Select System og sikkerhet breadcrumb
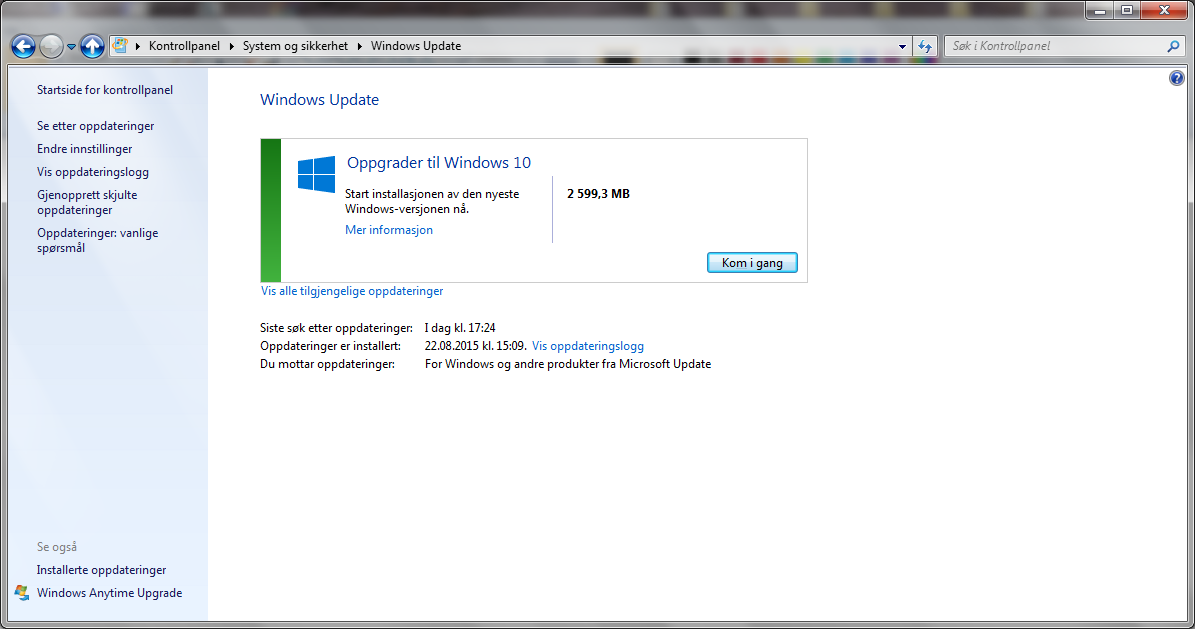The width and height of the screenshot is (1195, 629). (x=295, y=46)
